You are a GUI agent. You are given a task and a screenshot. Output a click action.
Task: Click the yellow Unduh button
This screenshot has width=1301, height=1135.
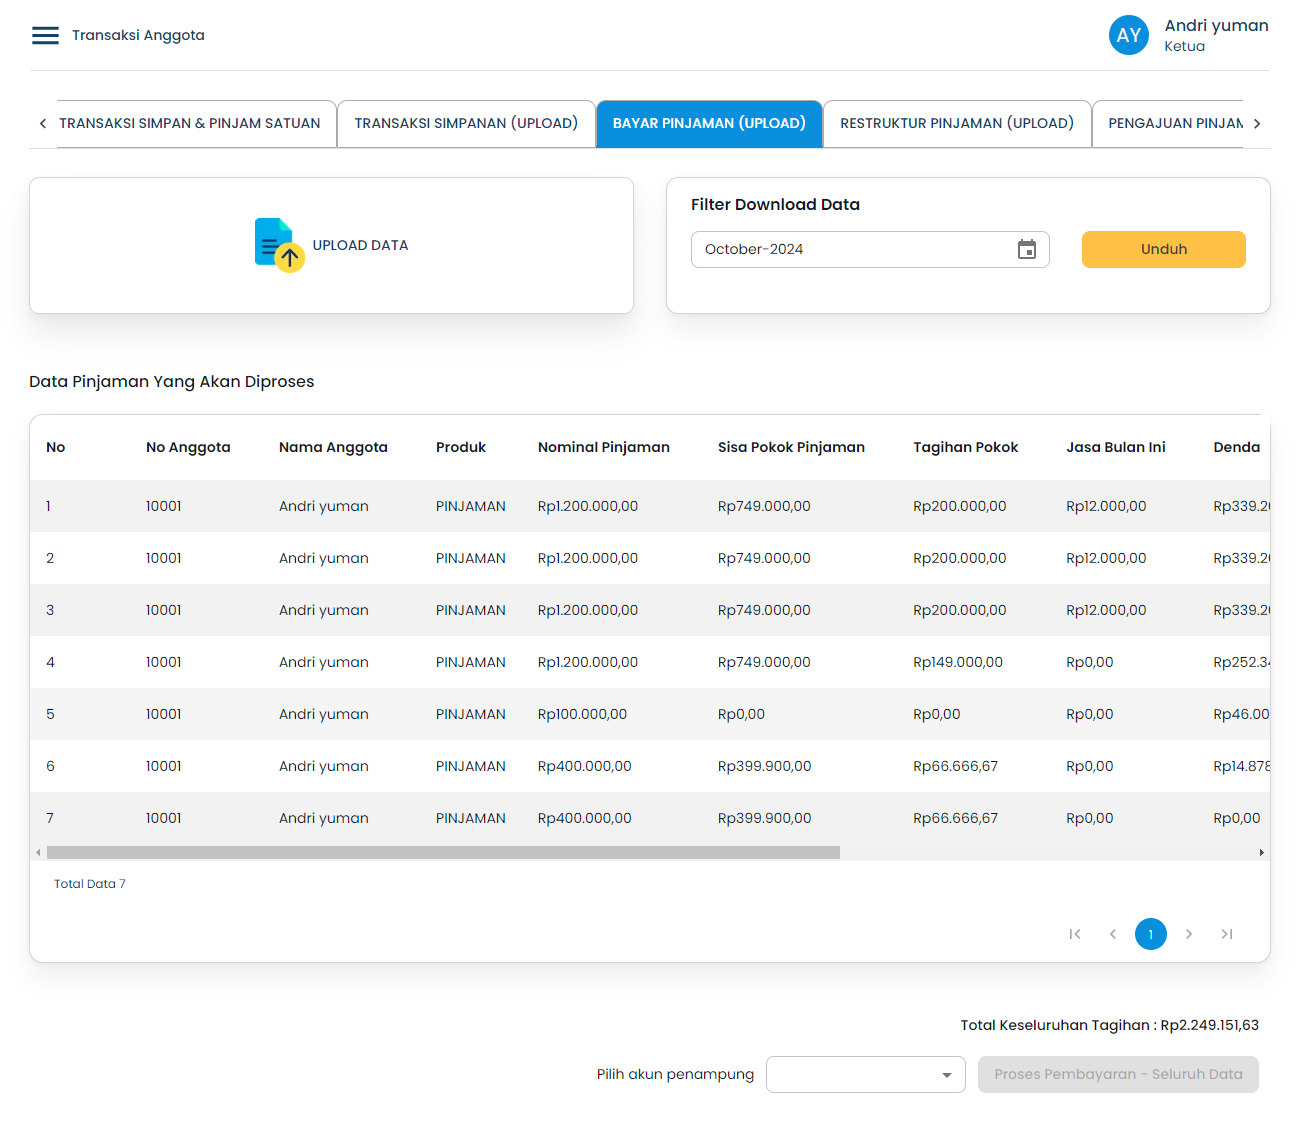point(1163,250)
